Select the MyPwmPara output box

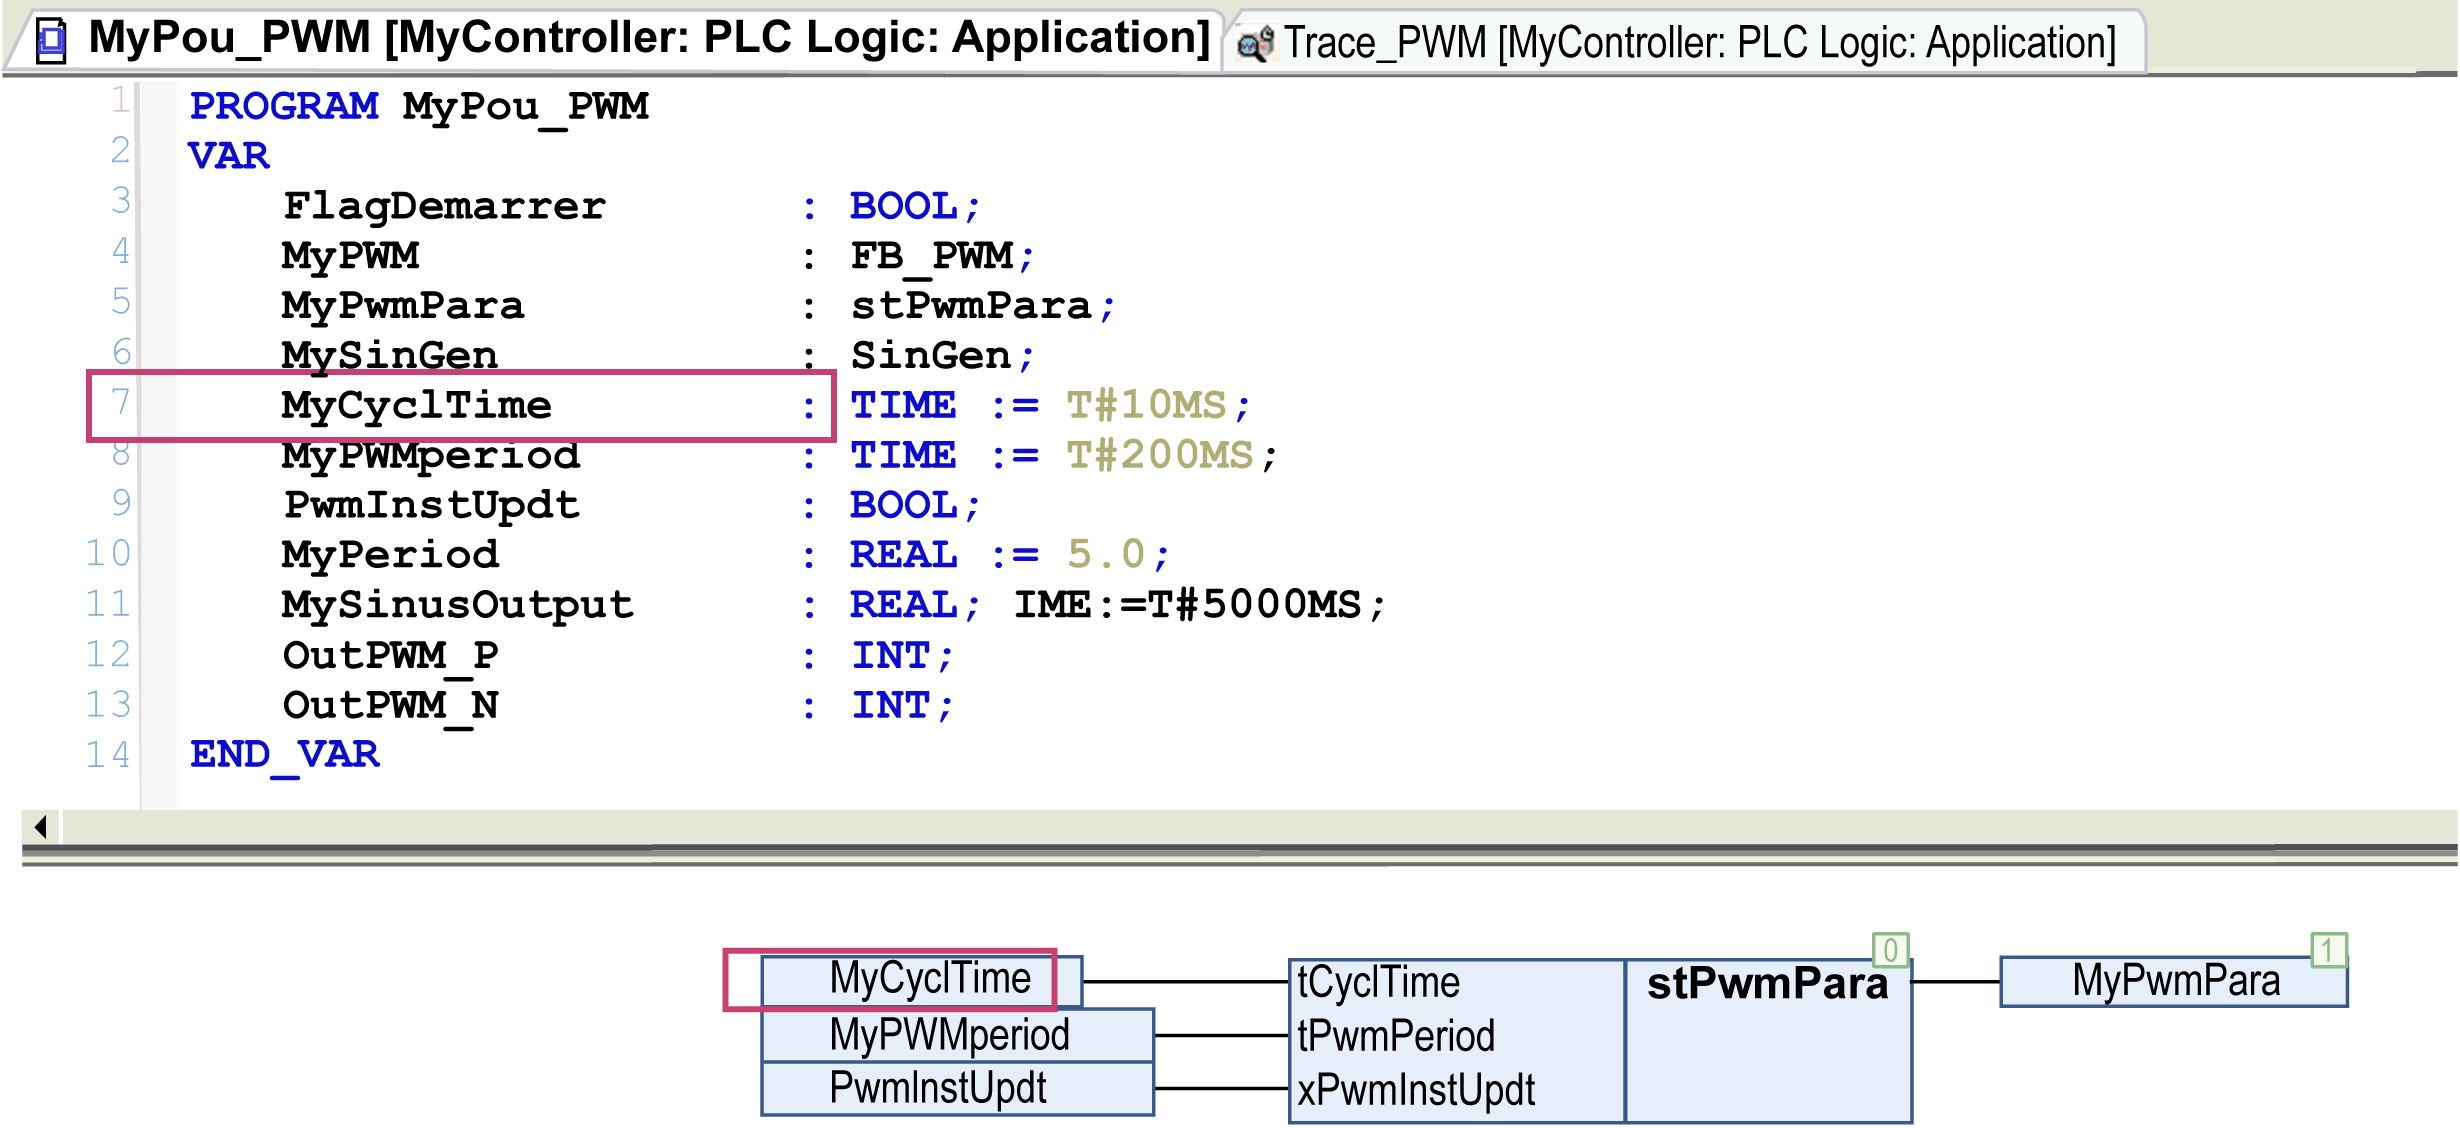[x=2173, y=981]
